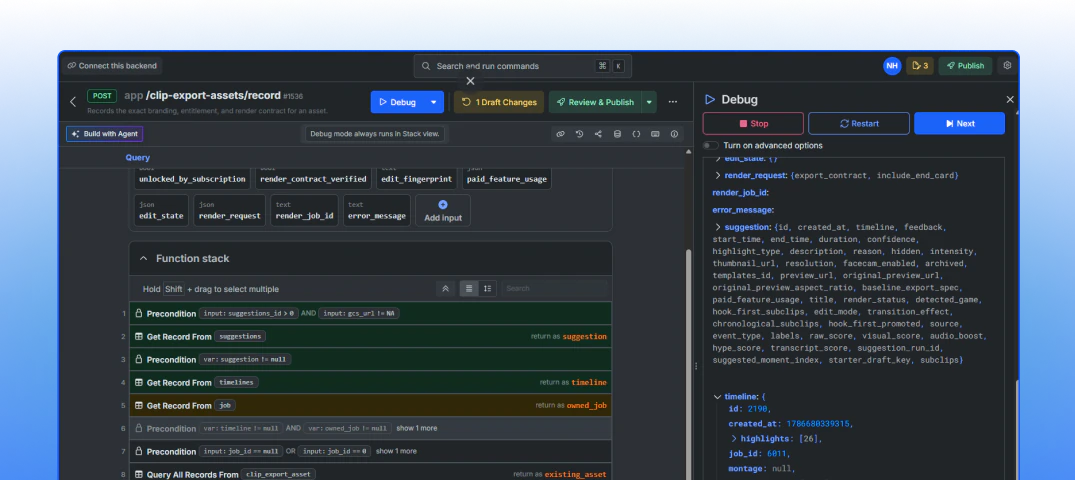
Task: Click show 1 more on Precondition step 7
Action: (396, 451)
